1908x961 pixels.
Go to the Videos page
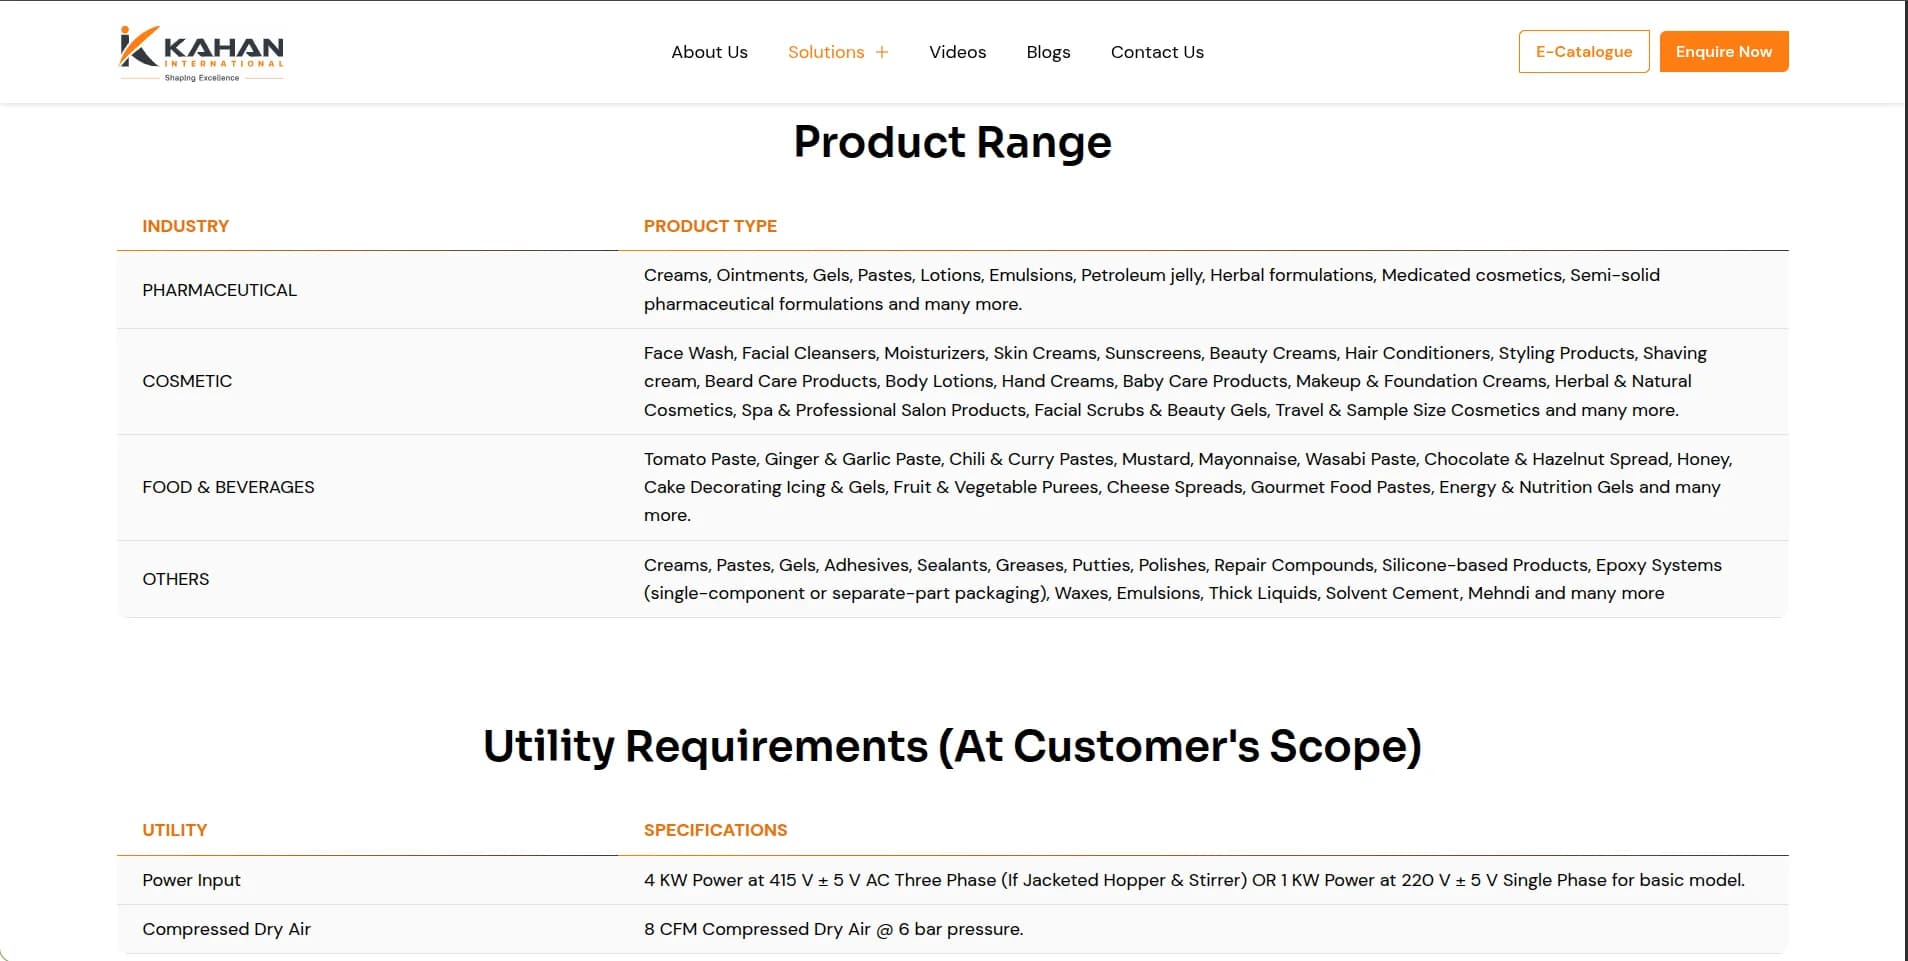957,52
